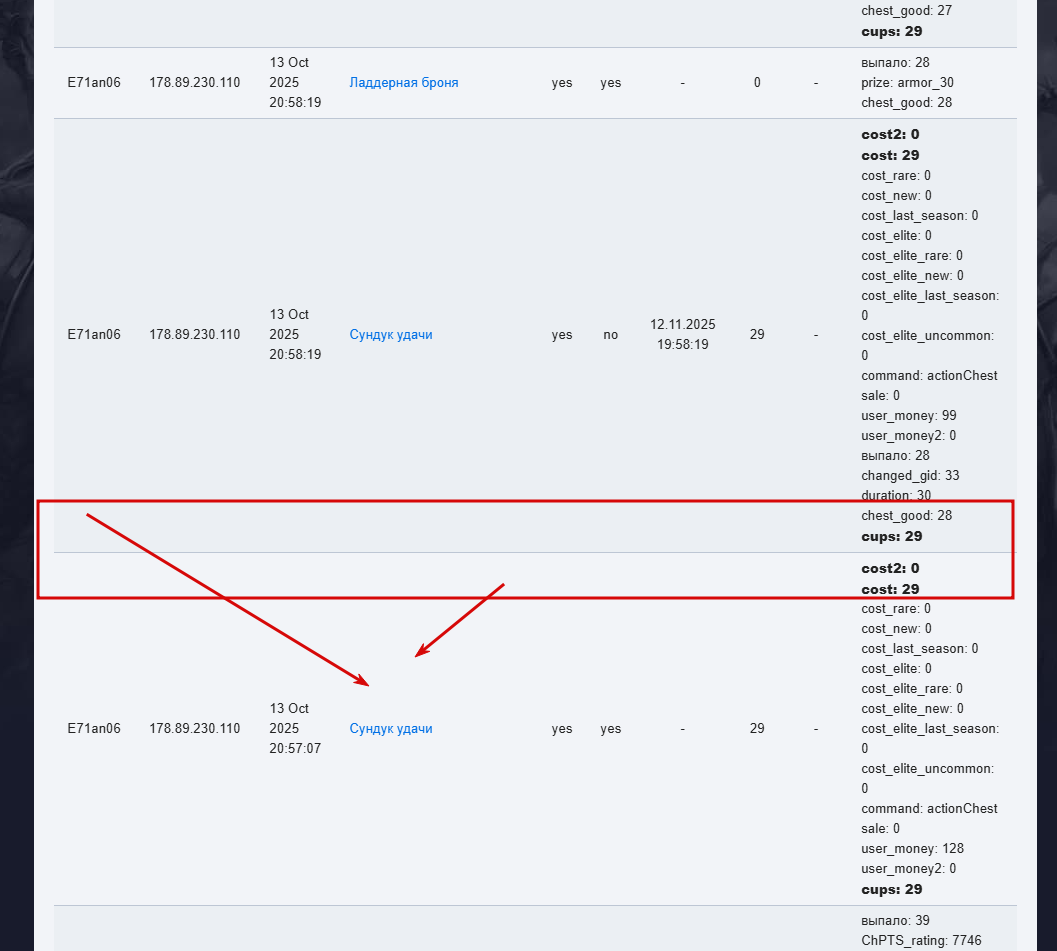Viewport: 1057px width, 951px height.
Task: Click the IP address in the 20:57:07 row
Action: (x=194, y=729)
